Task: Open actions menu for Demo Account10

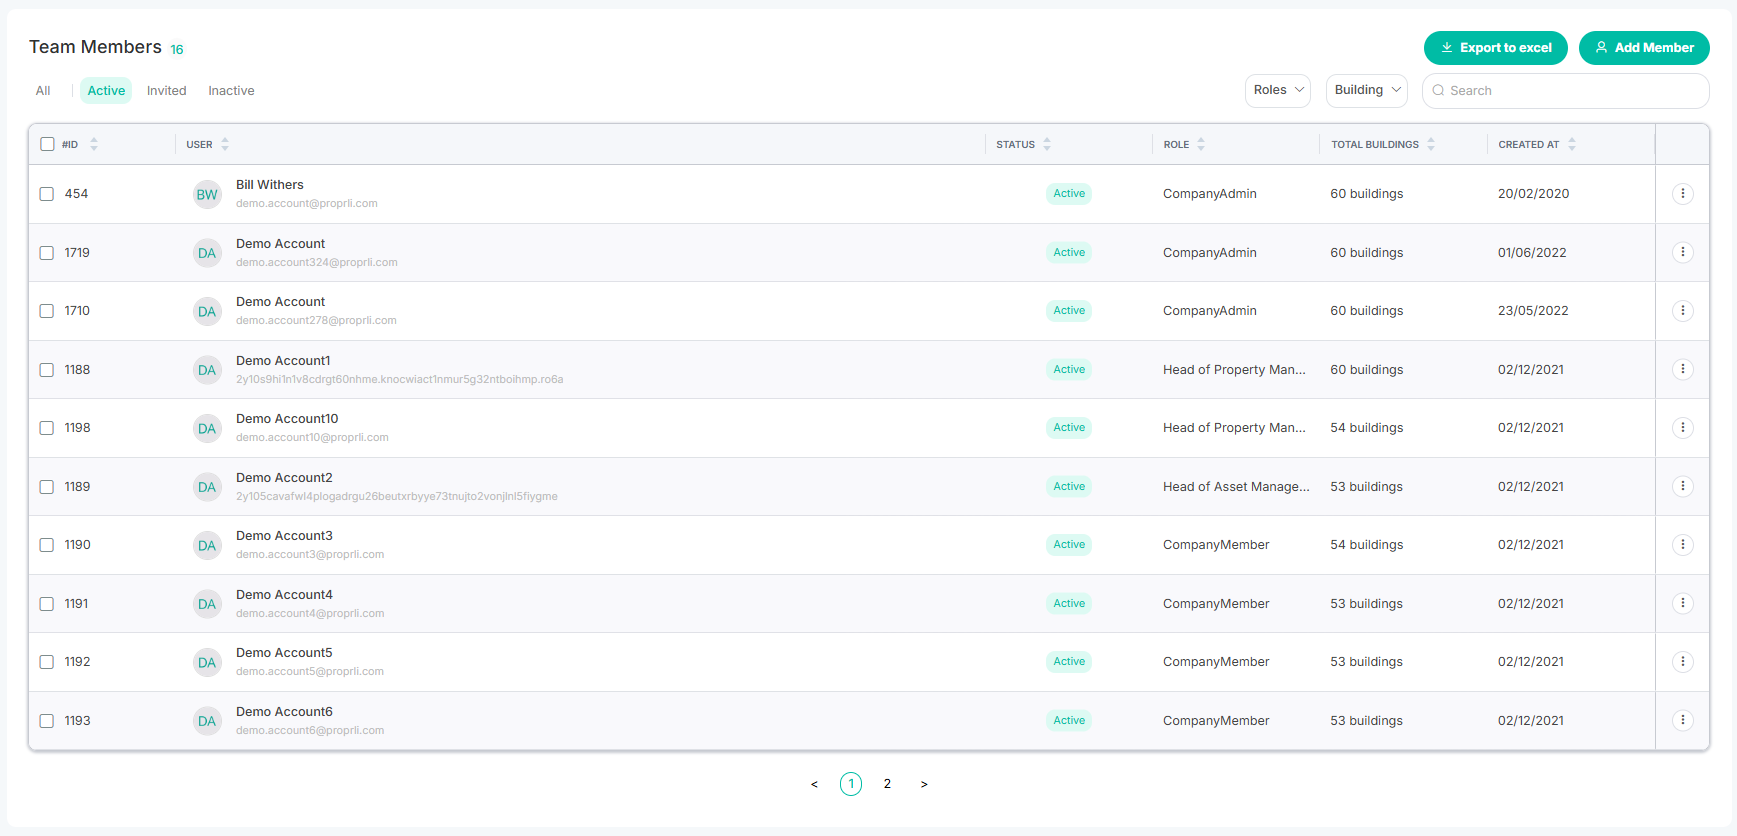Action: click(x=1682, y=428)
